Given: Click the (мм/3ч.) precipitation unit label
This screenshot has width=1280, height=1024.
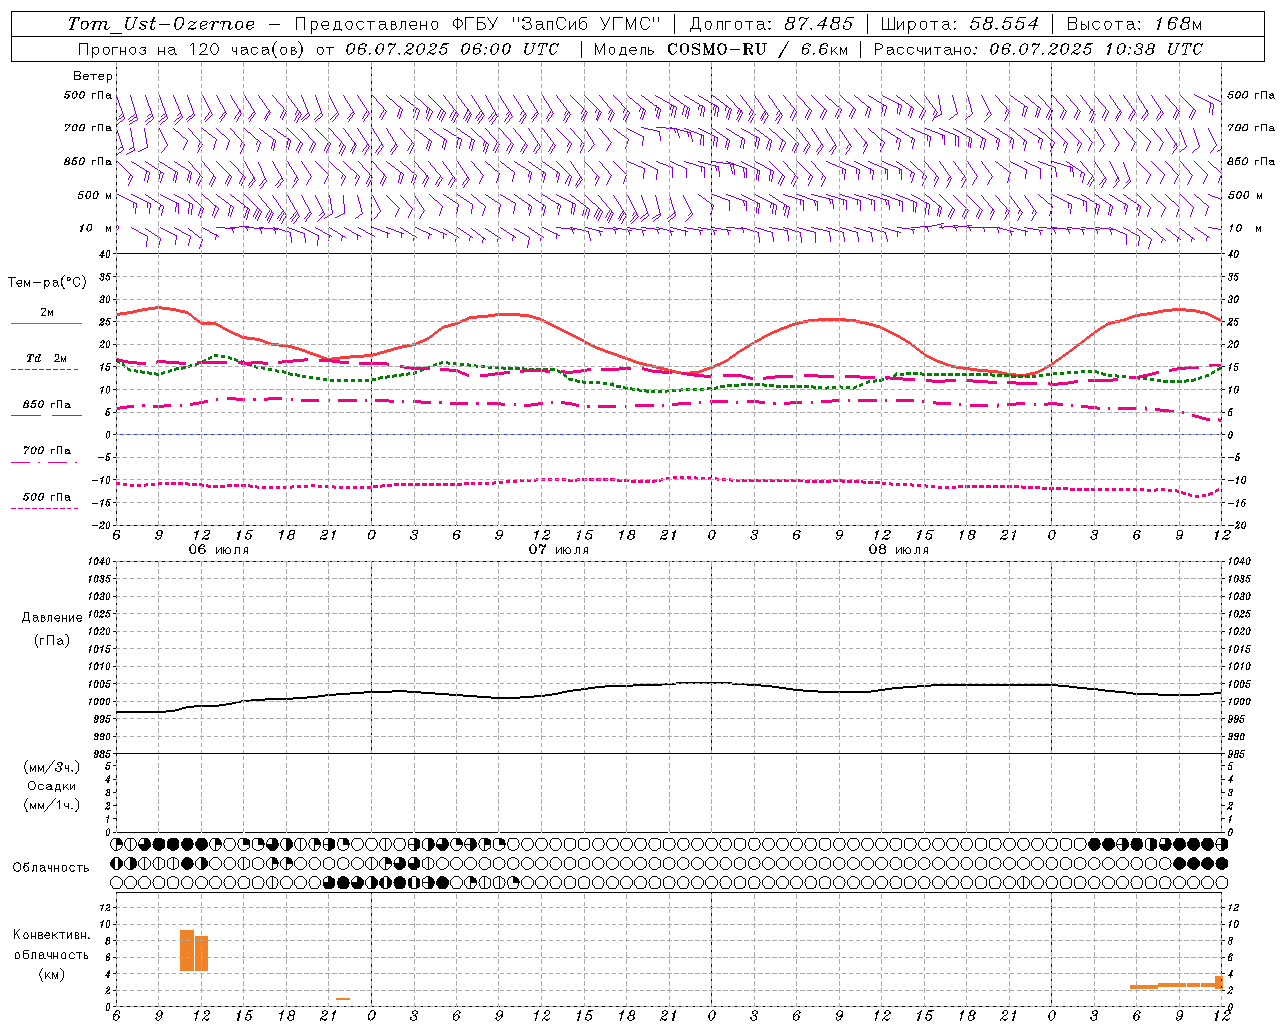Looking at the screenshot, I should (x=52, y=767).
